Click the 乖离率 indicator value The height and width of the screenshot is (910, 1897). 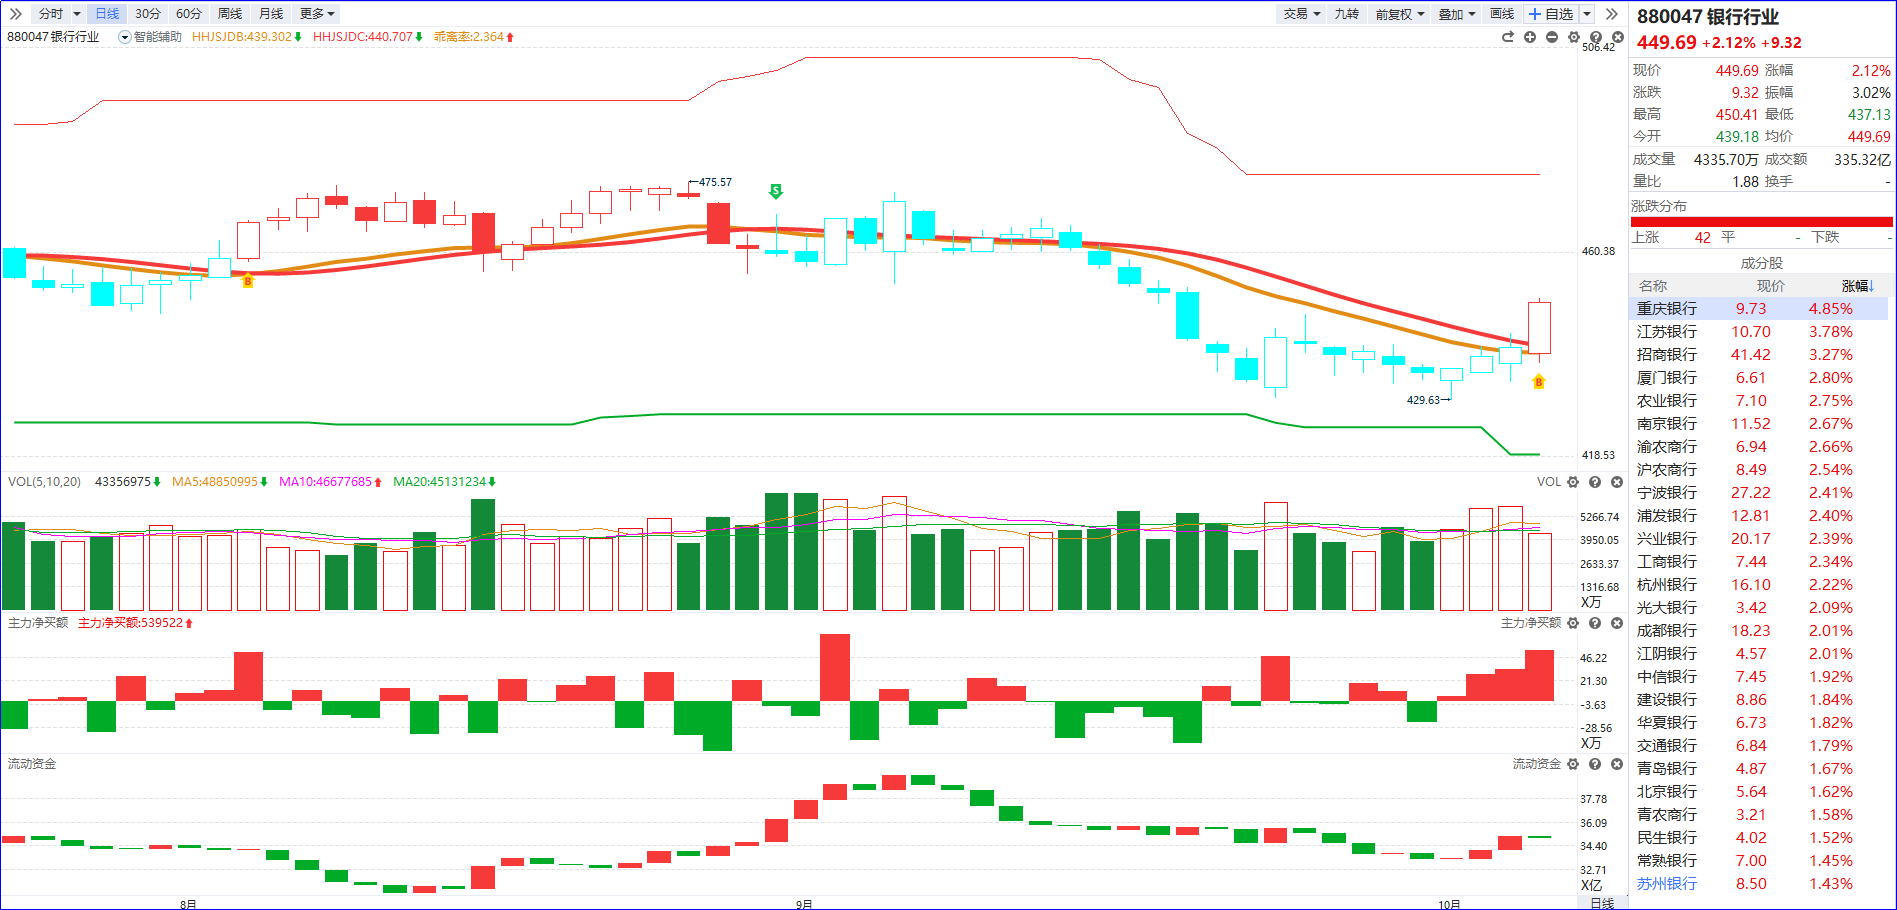coord(473,37)
